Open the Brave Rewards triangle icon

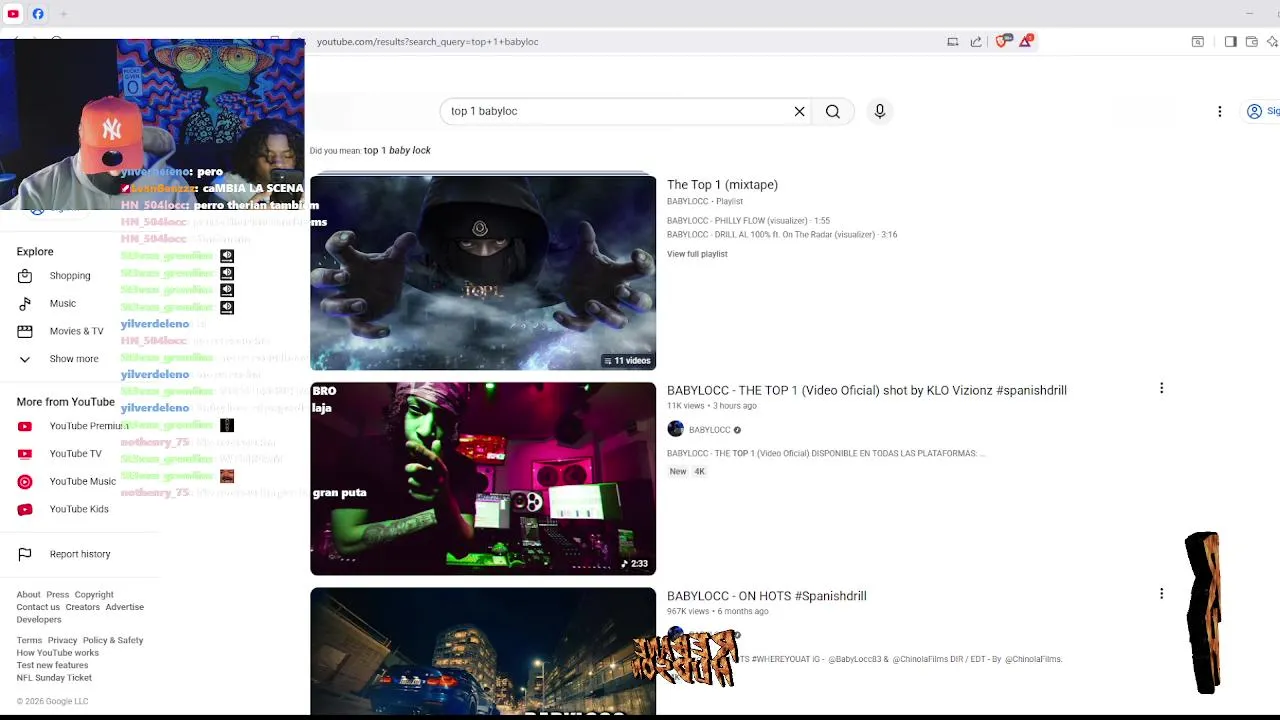1026,41
